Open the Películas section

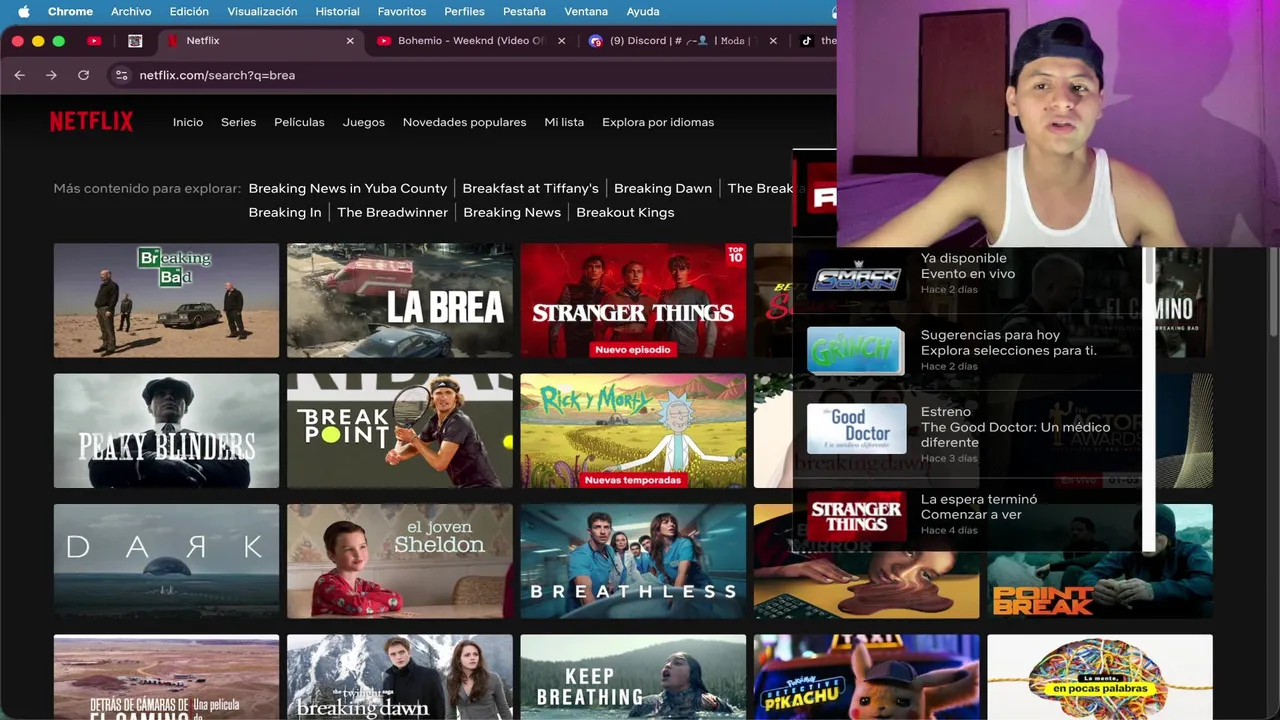299,122
